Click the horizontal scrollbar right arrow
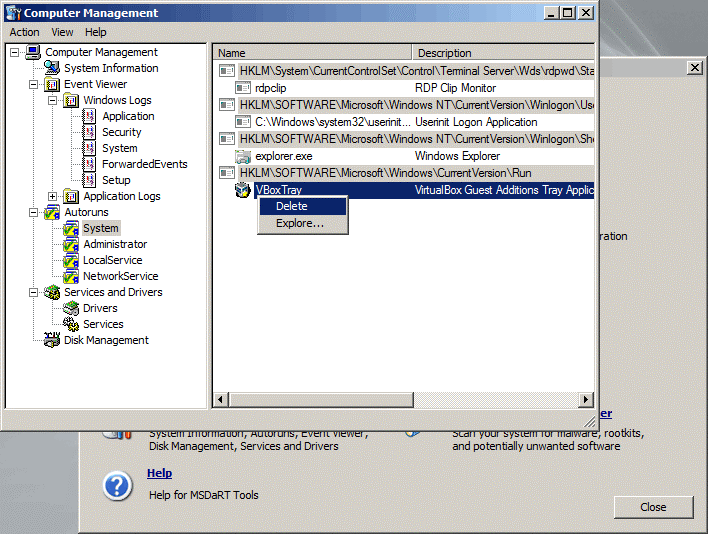The height and width of the screenshot is (534, 708). (586, 399)
